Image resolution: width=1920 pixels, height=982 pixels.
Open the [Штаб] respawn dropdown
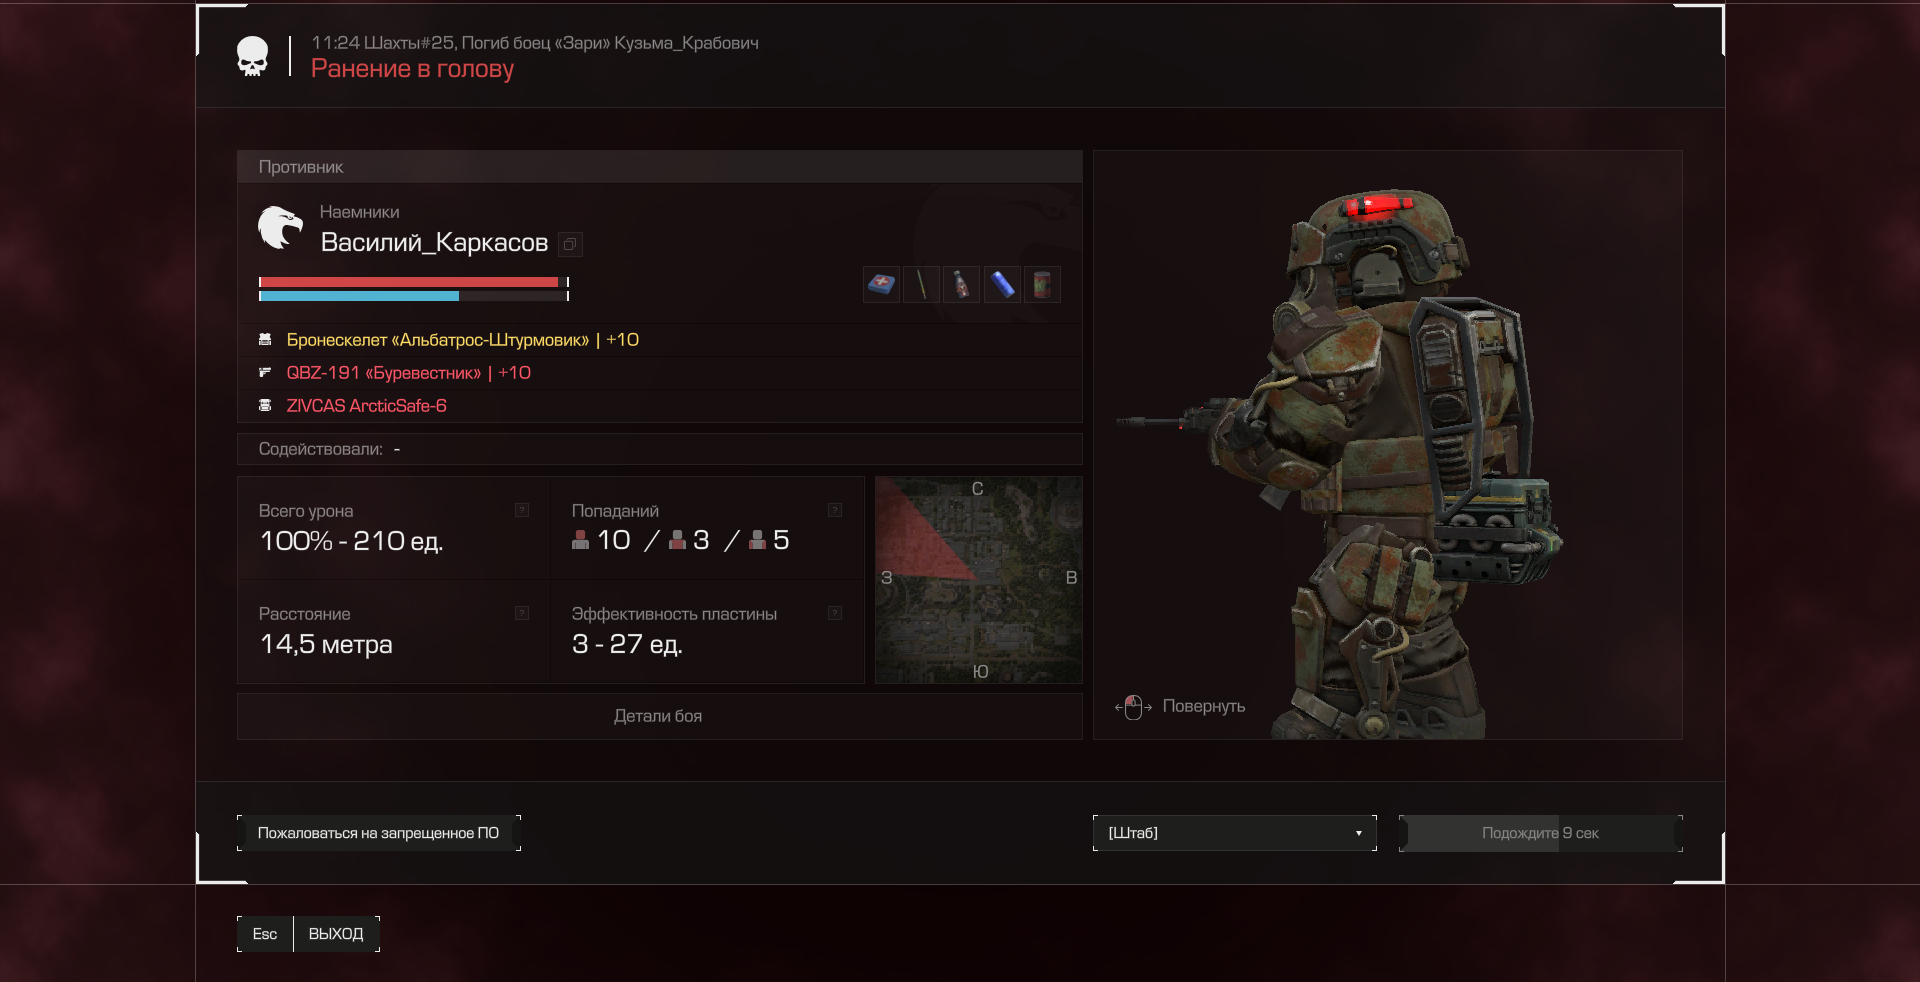[1235, 833]
